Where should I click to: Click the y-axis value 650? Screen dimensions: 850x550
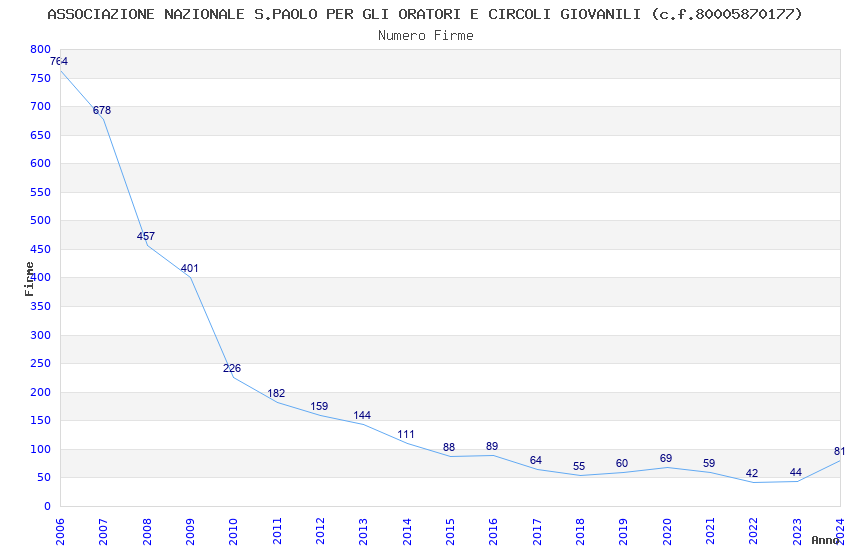(41, 135)
